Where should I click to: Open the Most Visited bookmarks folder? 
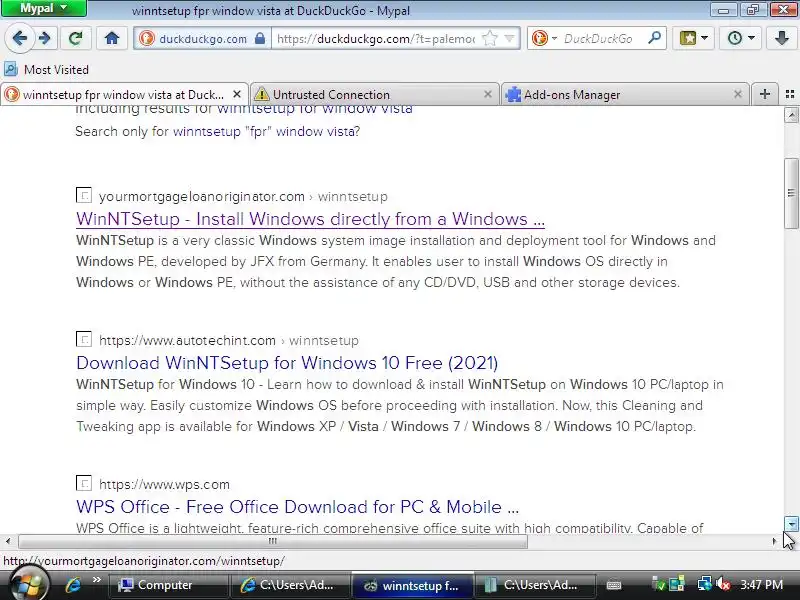[46, 69]
